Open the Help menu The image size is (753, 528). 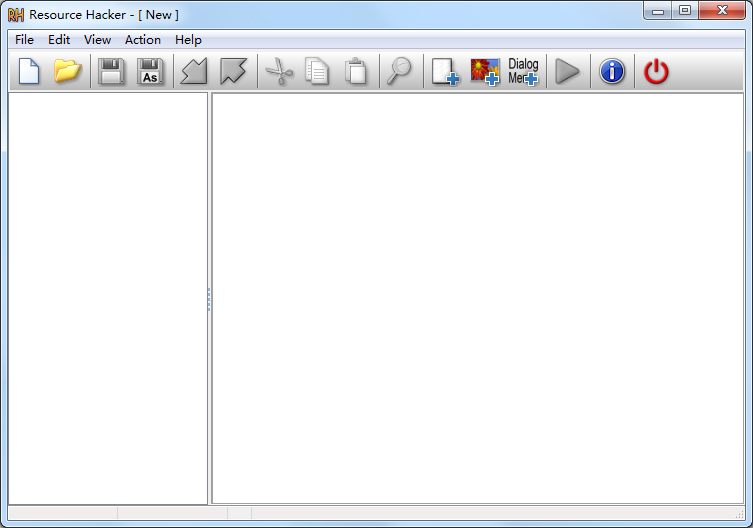(x=188, y=40)
